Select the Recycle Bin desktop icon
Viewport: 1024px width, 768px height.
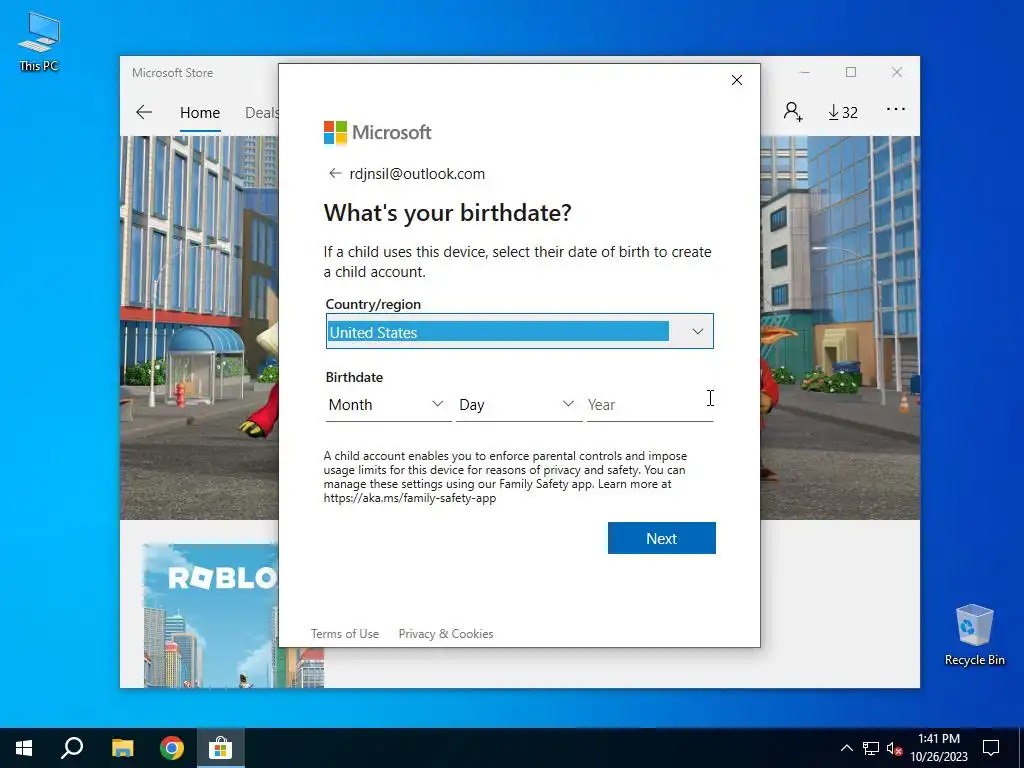(974, 635)
